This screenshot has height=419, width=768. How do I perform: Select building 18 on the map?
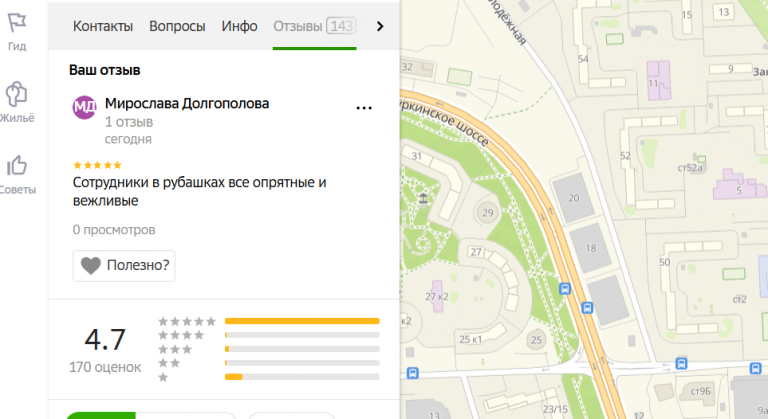tap(591, 248)
